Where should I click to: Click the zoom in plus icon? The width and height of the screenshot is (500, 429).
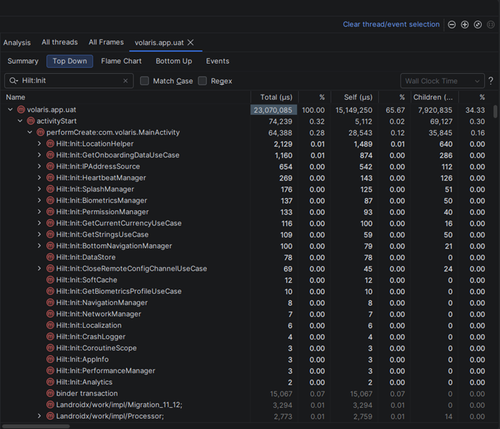[x=465, y=25]
